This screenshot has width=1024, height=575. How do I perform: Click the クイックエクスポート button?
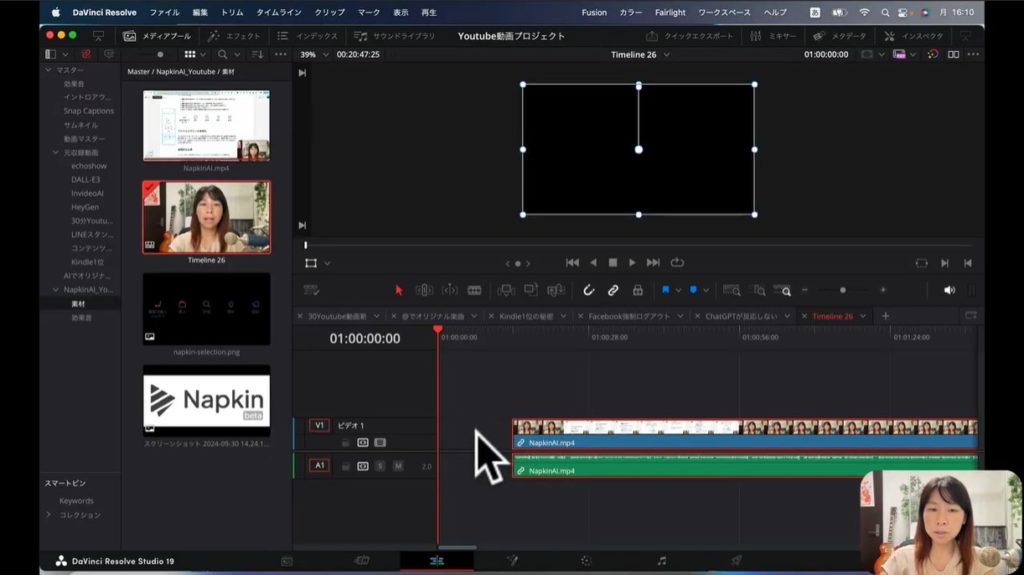pos(690,36)
